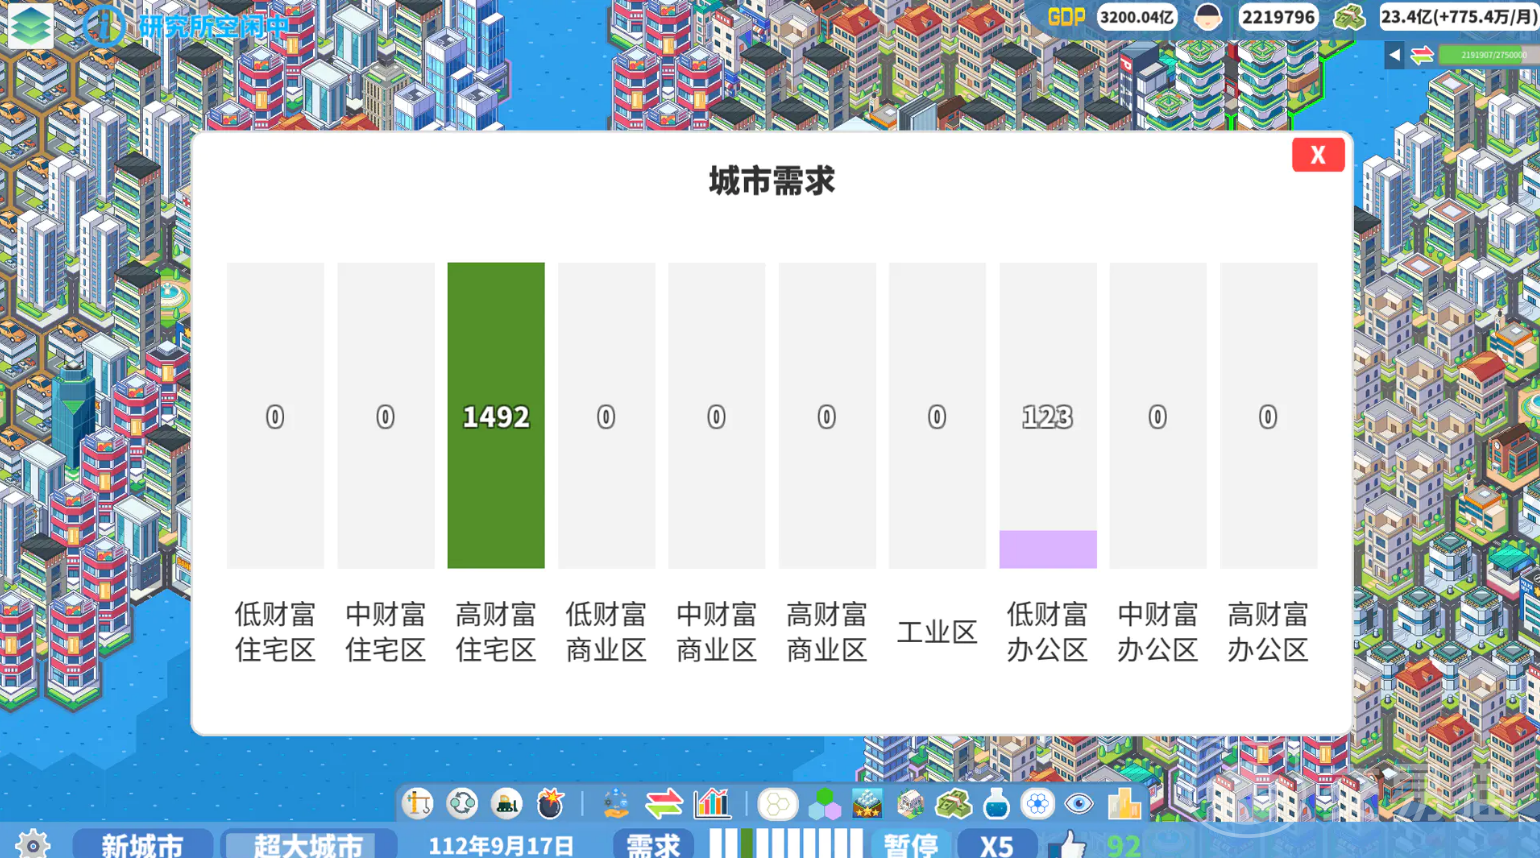Click the bulldozer demolish tool
The width and height of the screenshot is (1540, 858).
click(506, 803)
